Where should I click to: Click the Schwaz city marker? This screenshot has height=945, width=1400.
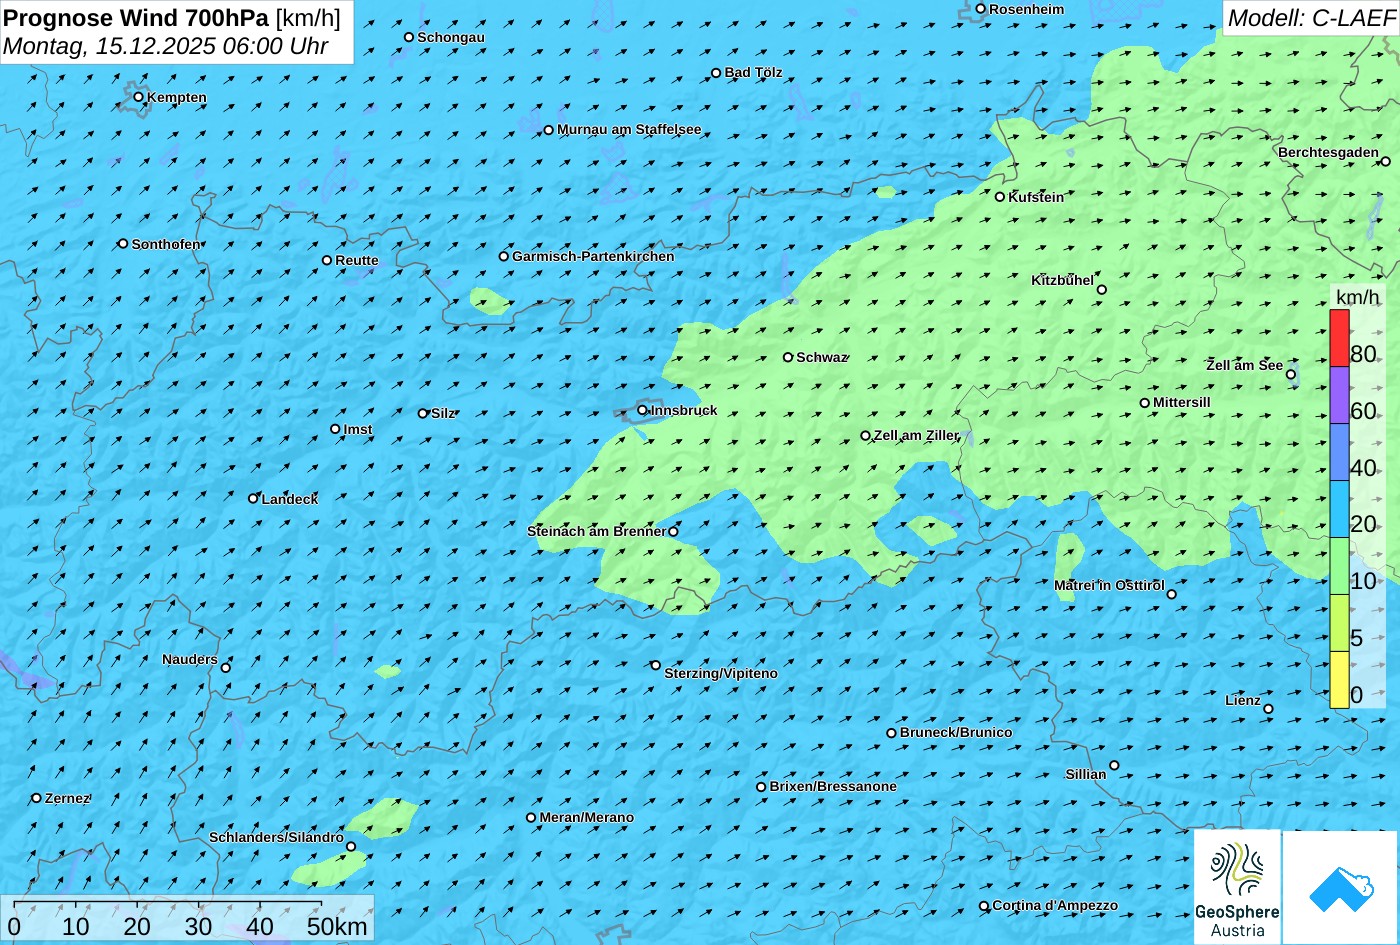(x=788, y=357)
